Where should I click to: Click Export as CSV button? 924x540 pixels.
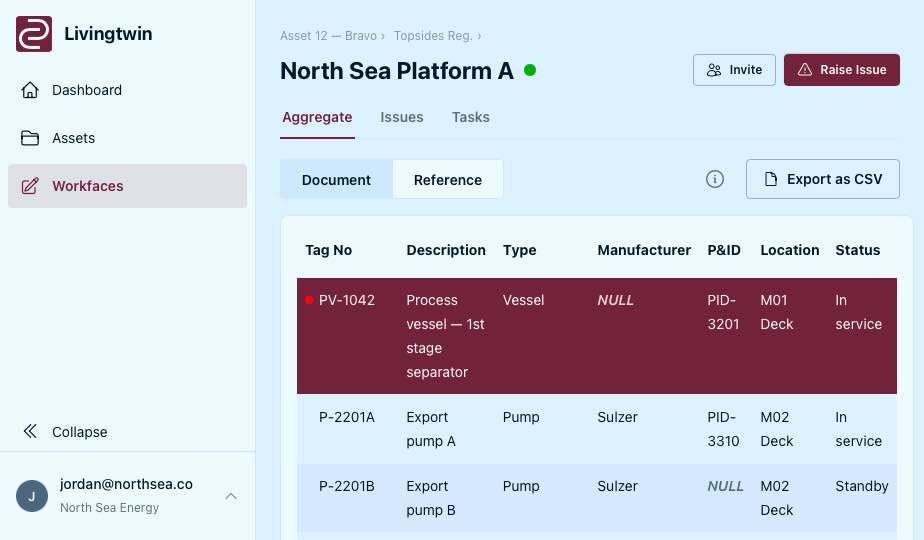pyautogui.click(x=823, y=179)
